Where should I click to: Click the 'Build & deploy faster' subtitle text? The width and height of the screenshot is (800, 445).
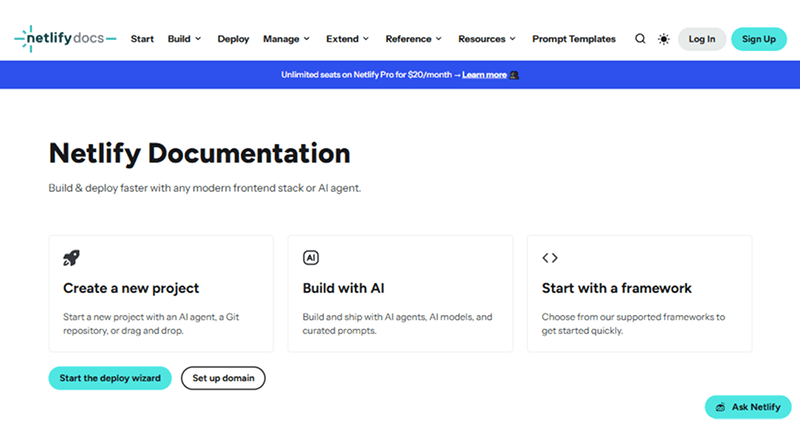pyautogui.click(x=205, y=188)
